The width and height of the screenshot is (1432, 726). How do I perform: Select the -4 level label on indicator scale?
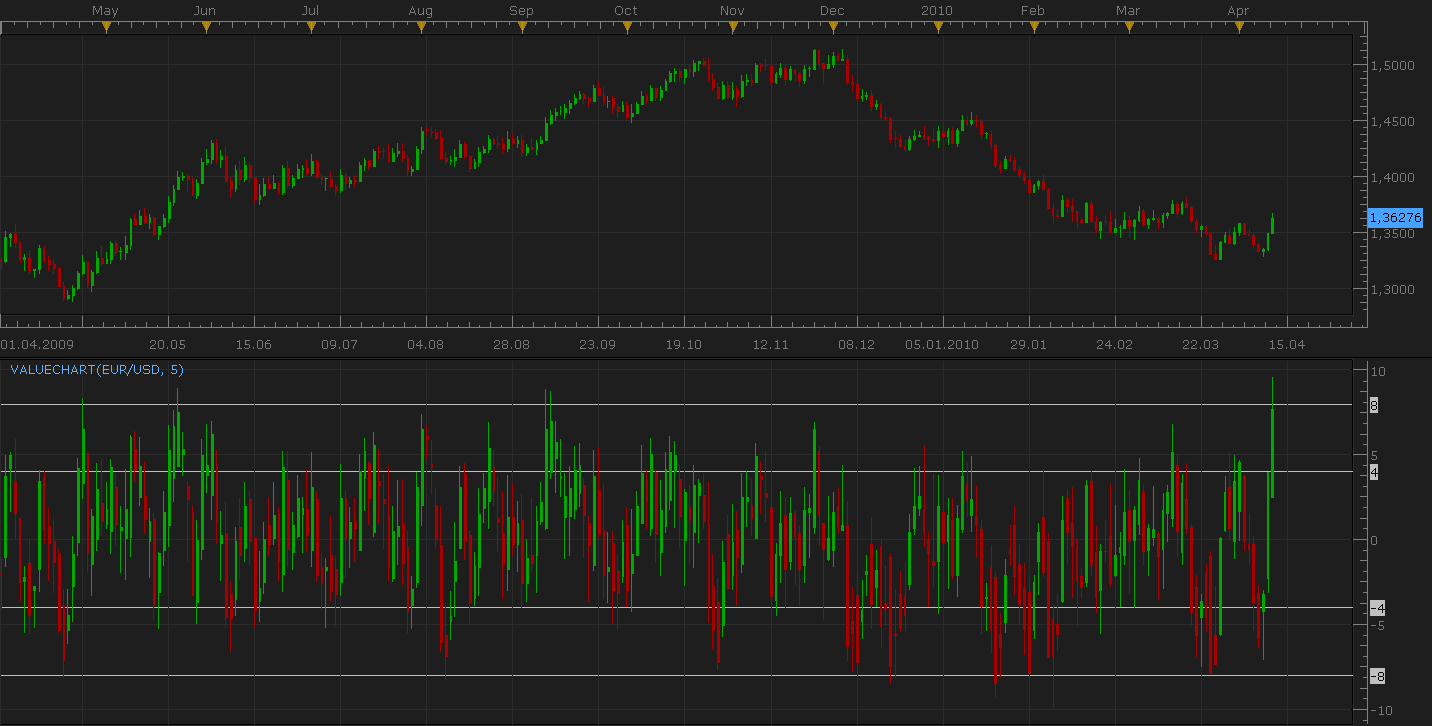[1377, 608]
